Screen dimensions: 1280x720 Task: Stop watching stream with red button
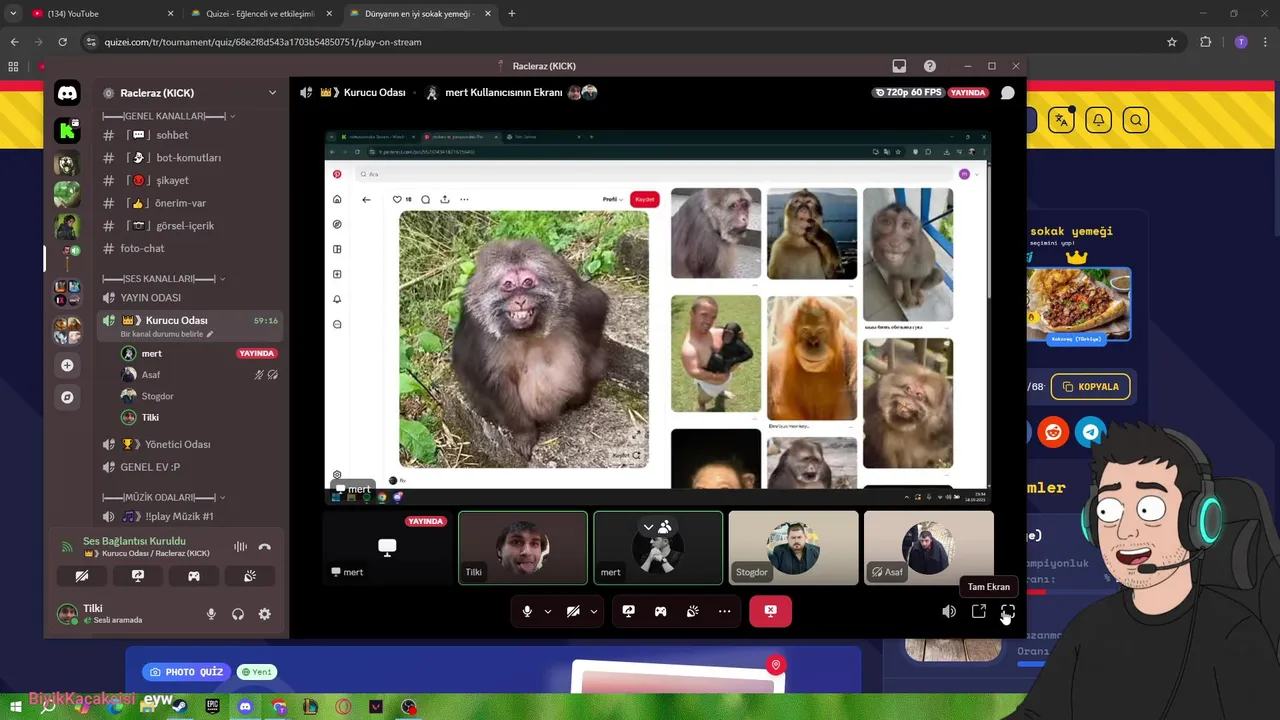click(x=770, y=611)
